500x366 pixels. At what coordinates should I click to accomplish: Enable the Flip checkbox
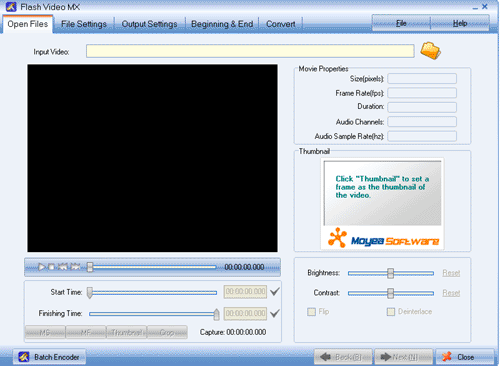(311, 312)
